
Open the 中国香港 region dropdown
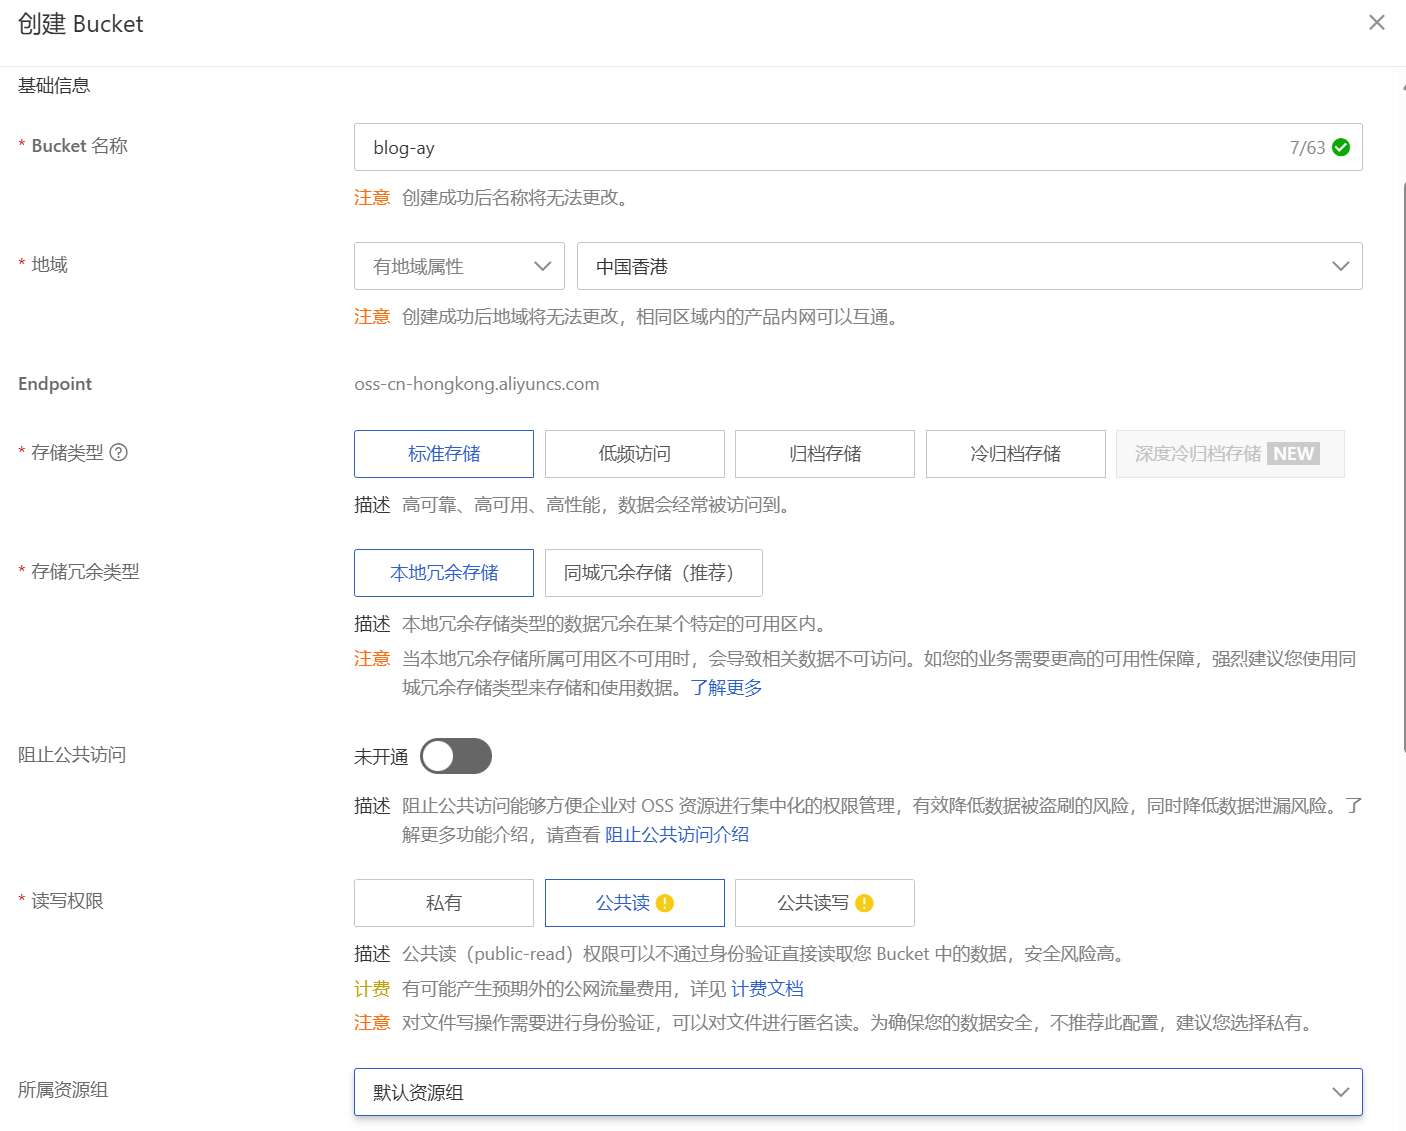(x=969, y=266)
